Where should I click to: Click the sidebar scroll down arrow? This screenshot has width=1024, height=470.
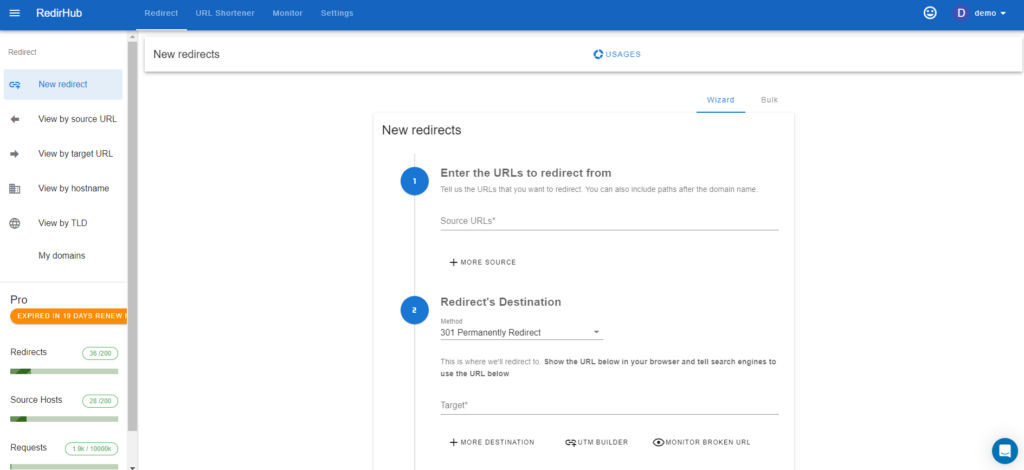pos(133,466)
